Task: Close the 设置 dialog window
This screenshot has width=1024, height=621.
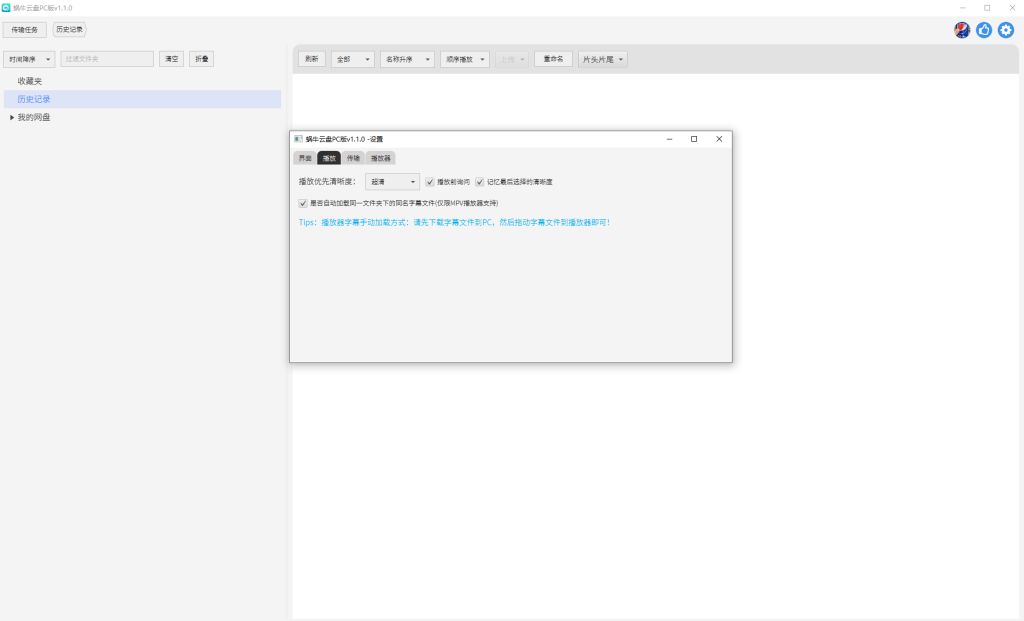Action: pos(718,139)
